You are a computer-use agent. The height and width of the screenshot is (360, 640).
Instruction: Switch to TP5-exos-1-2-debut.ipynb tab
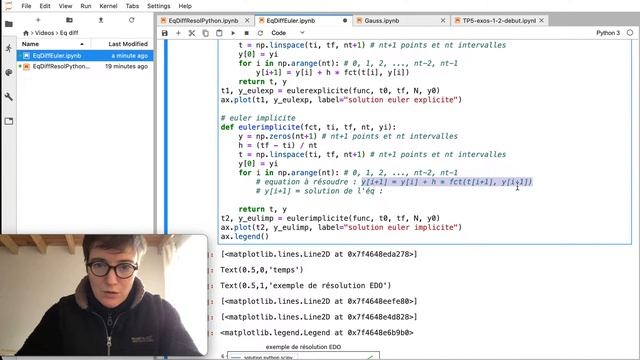[x=499, y=20]
